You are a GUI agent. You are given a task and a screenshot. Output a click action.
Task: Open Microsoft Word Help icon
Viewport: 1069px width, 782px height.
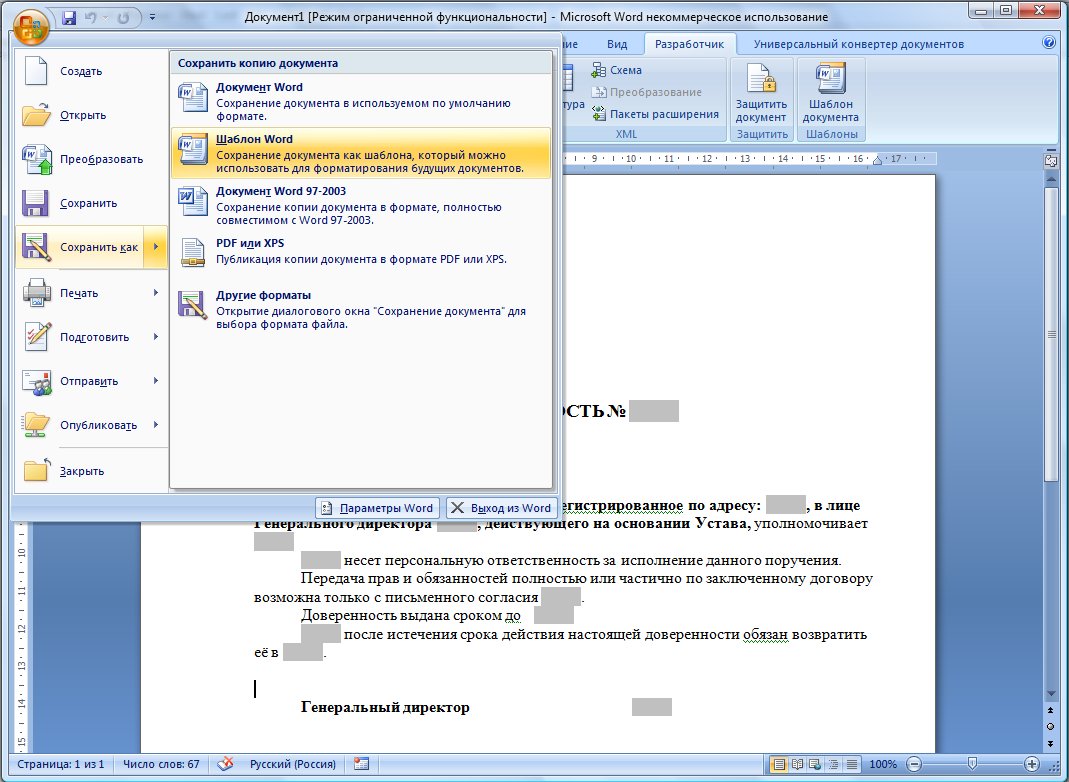pos(1049,42)
